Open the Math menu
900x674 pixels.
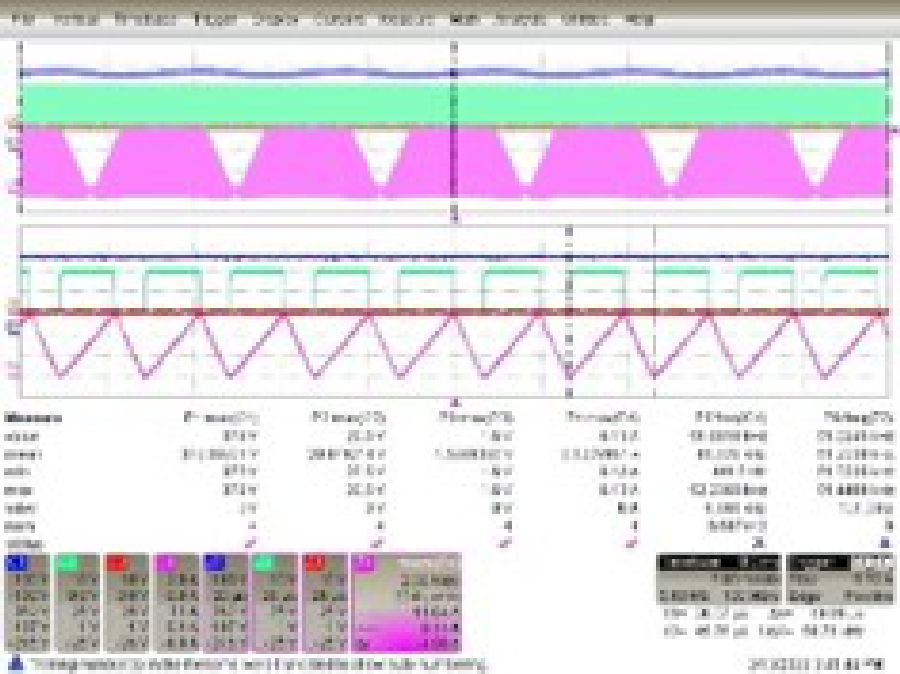(462, 19)
